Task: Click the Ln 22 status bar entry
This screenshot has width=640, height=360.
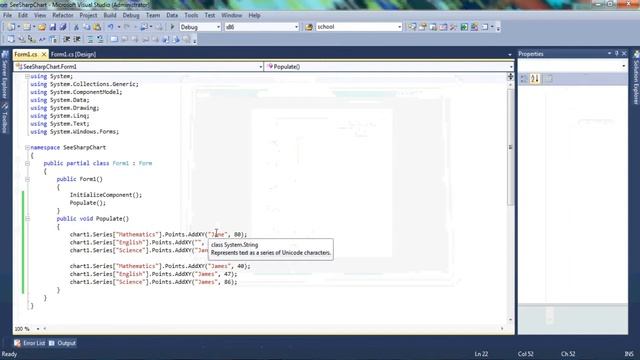Action: pyautogui.click(x=481, y=354)
